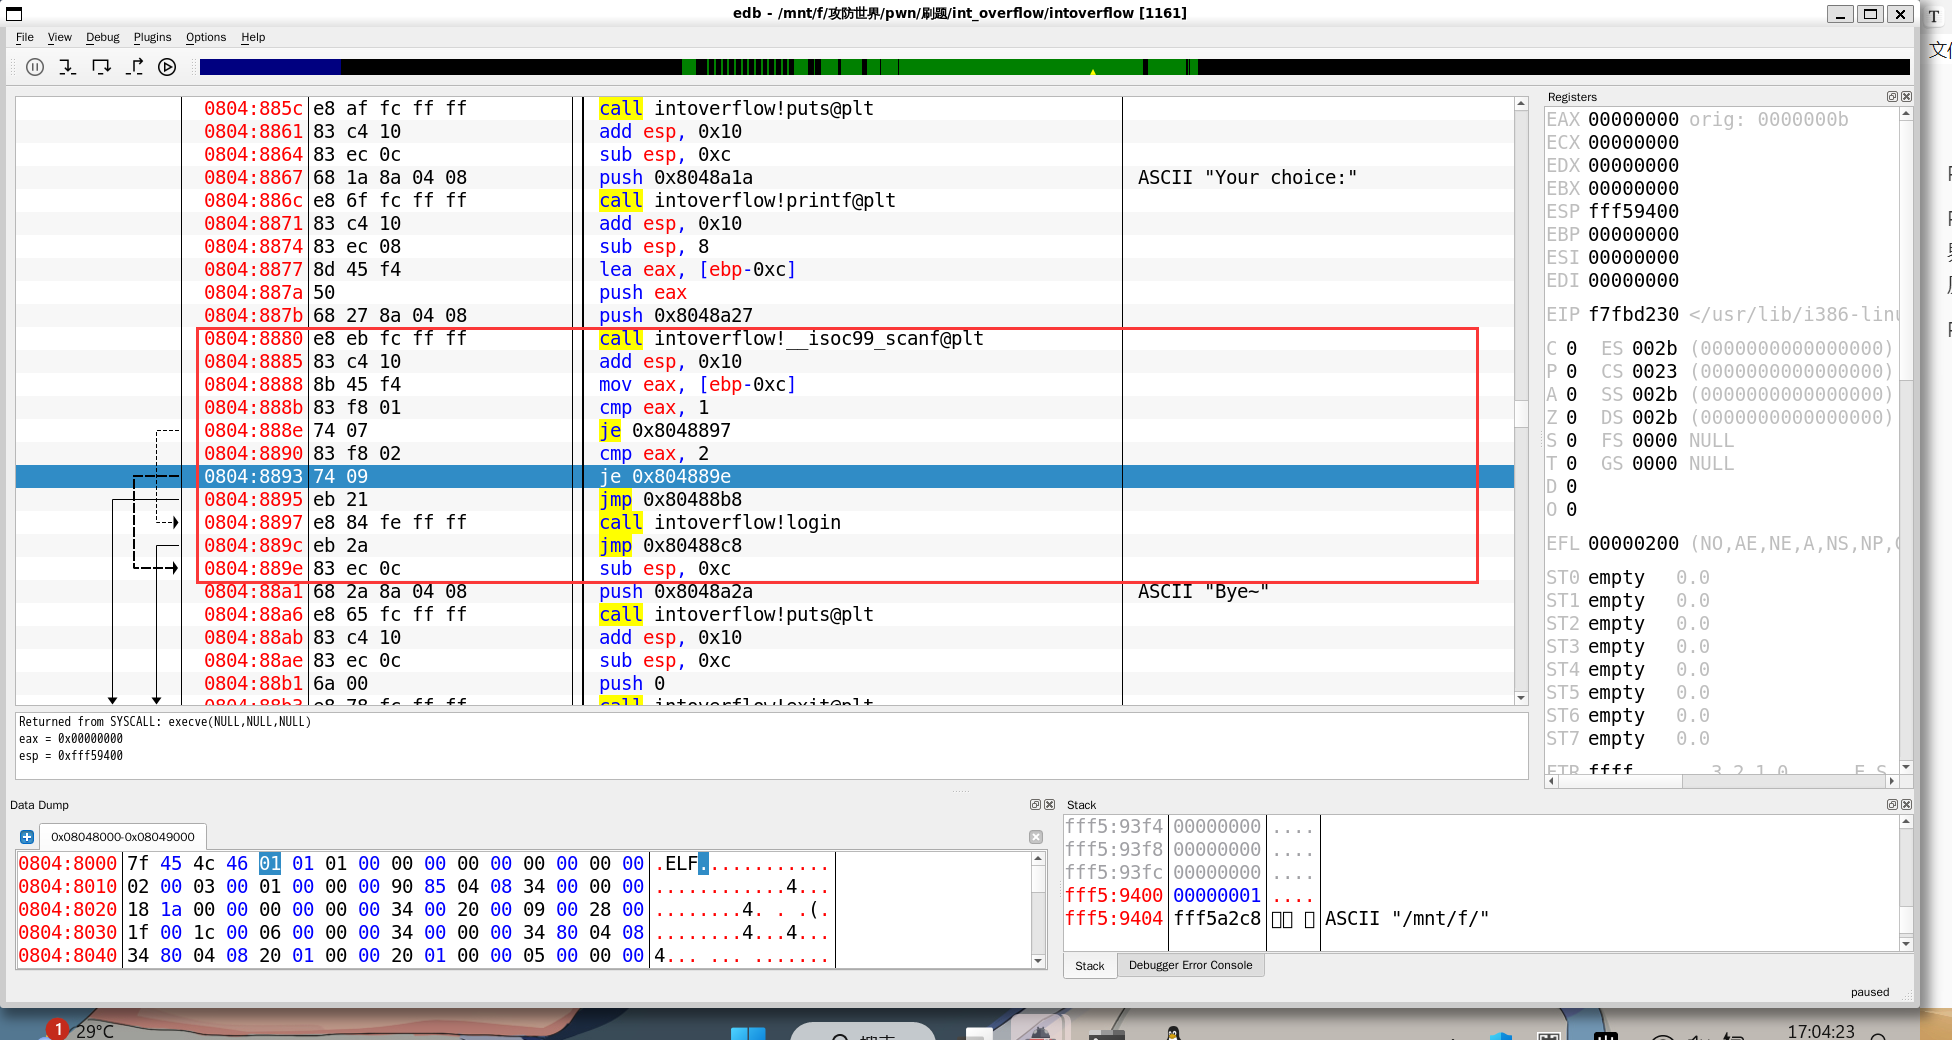The height and width of the screenshot is (1040, 1952).
Task: Open the Options menu
Action: [206, 37]
